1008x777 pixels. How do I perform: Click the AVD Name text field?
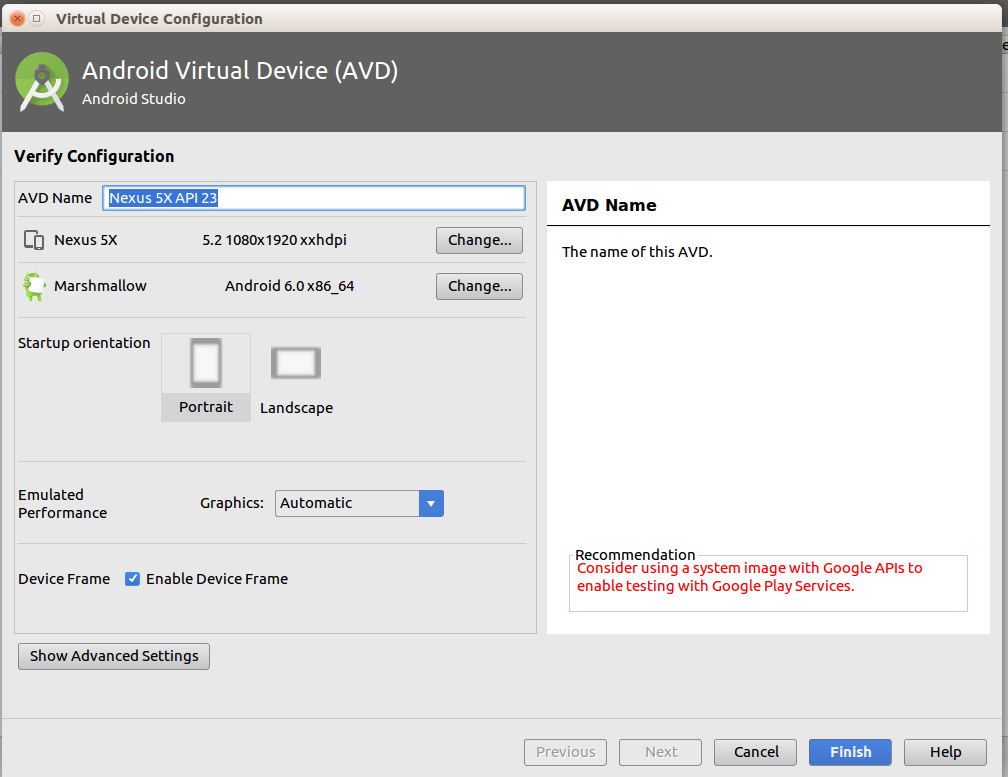click(313, 197)
